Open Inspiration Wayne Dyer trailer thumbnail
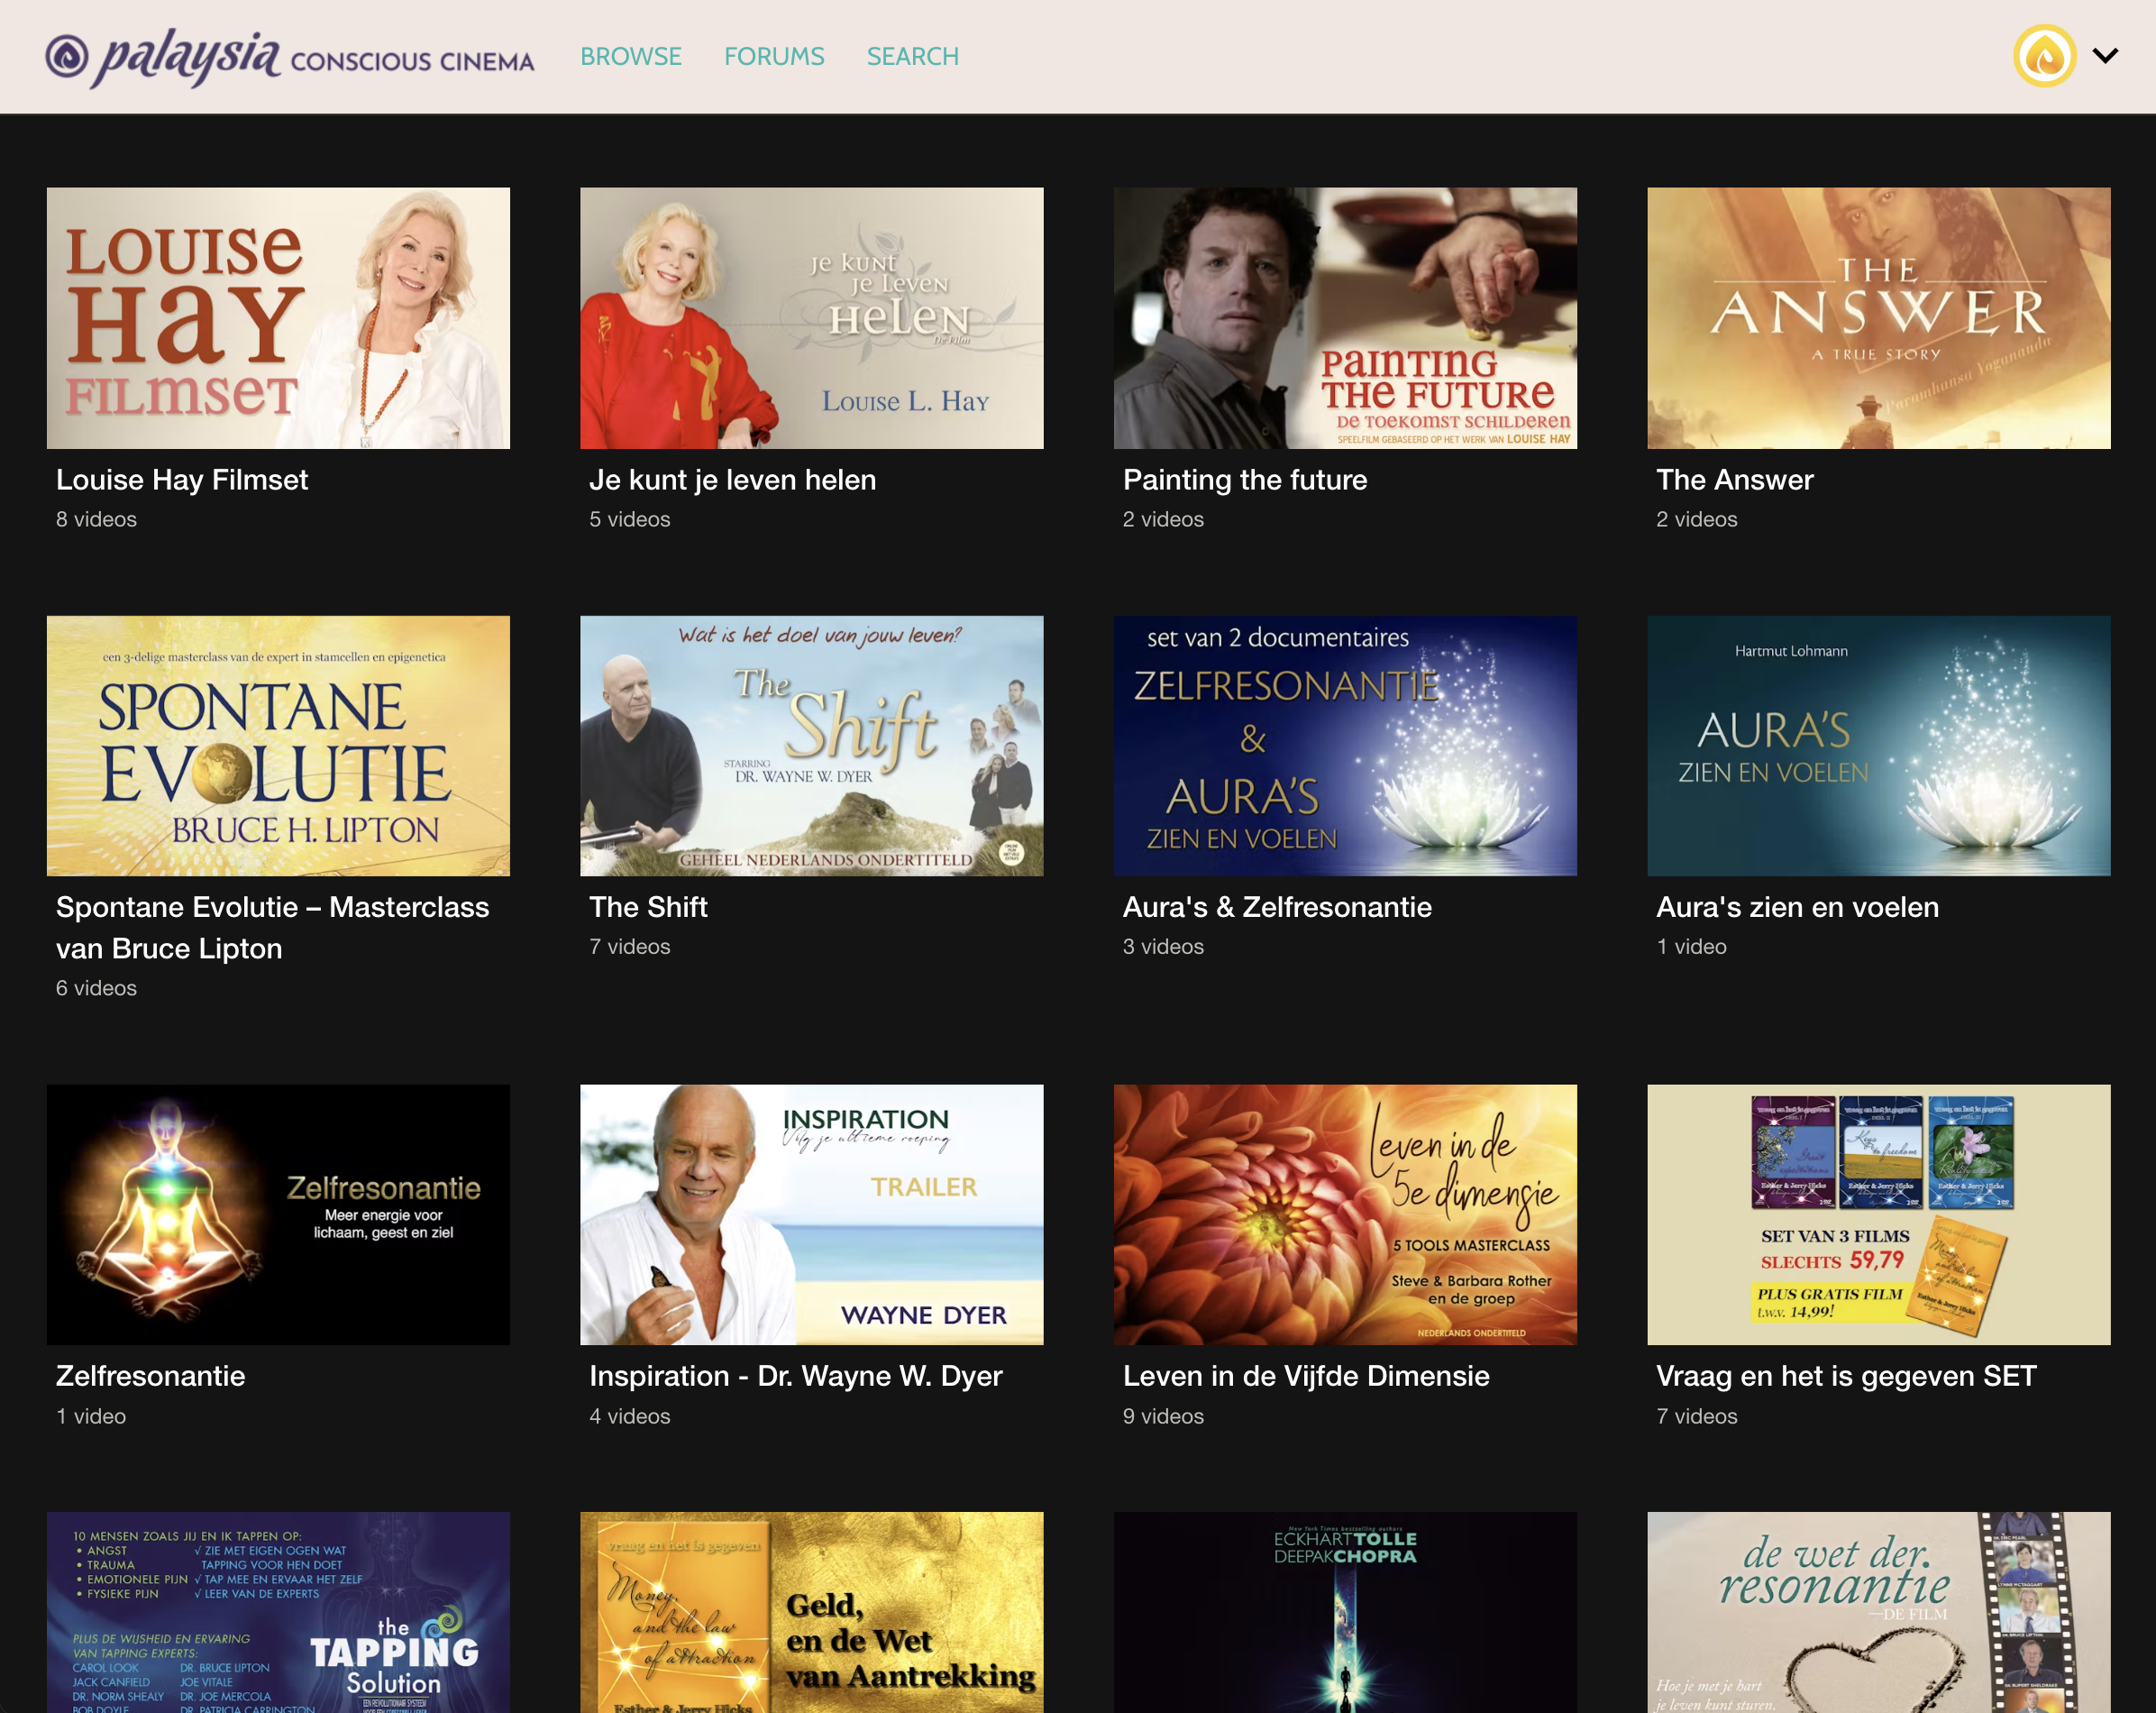 click(x=811, y=1214)
